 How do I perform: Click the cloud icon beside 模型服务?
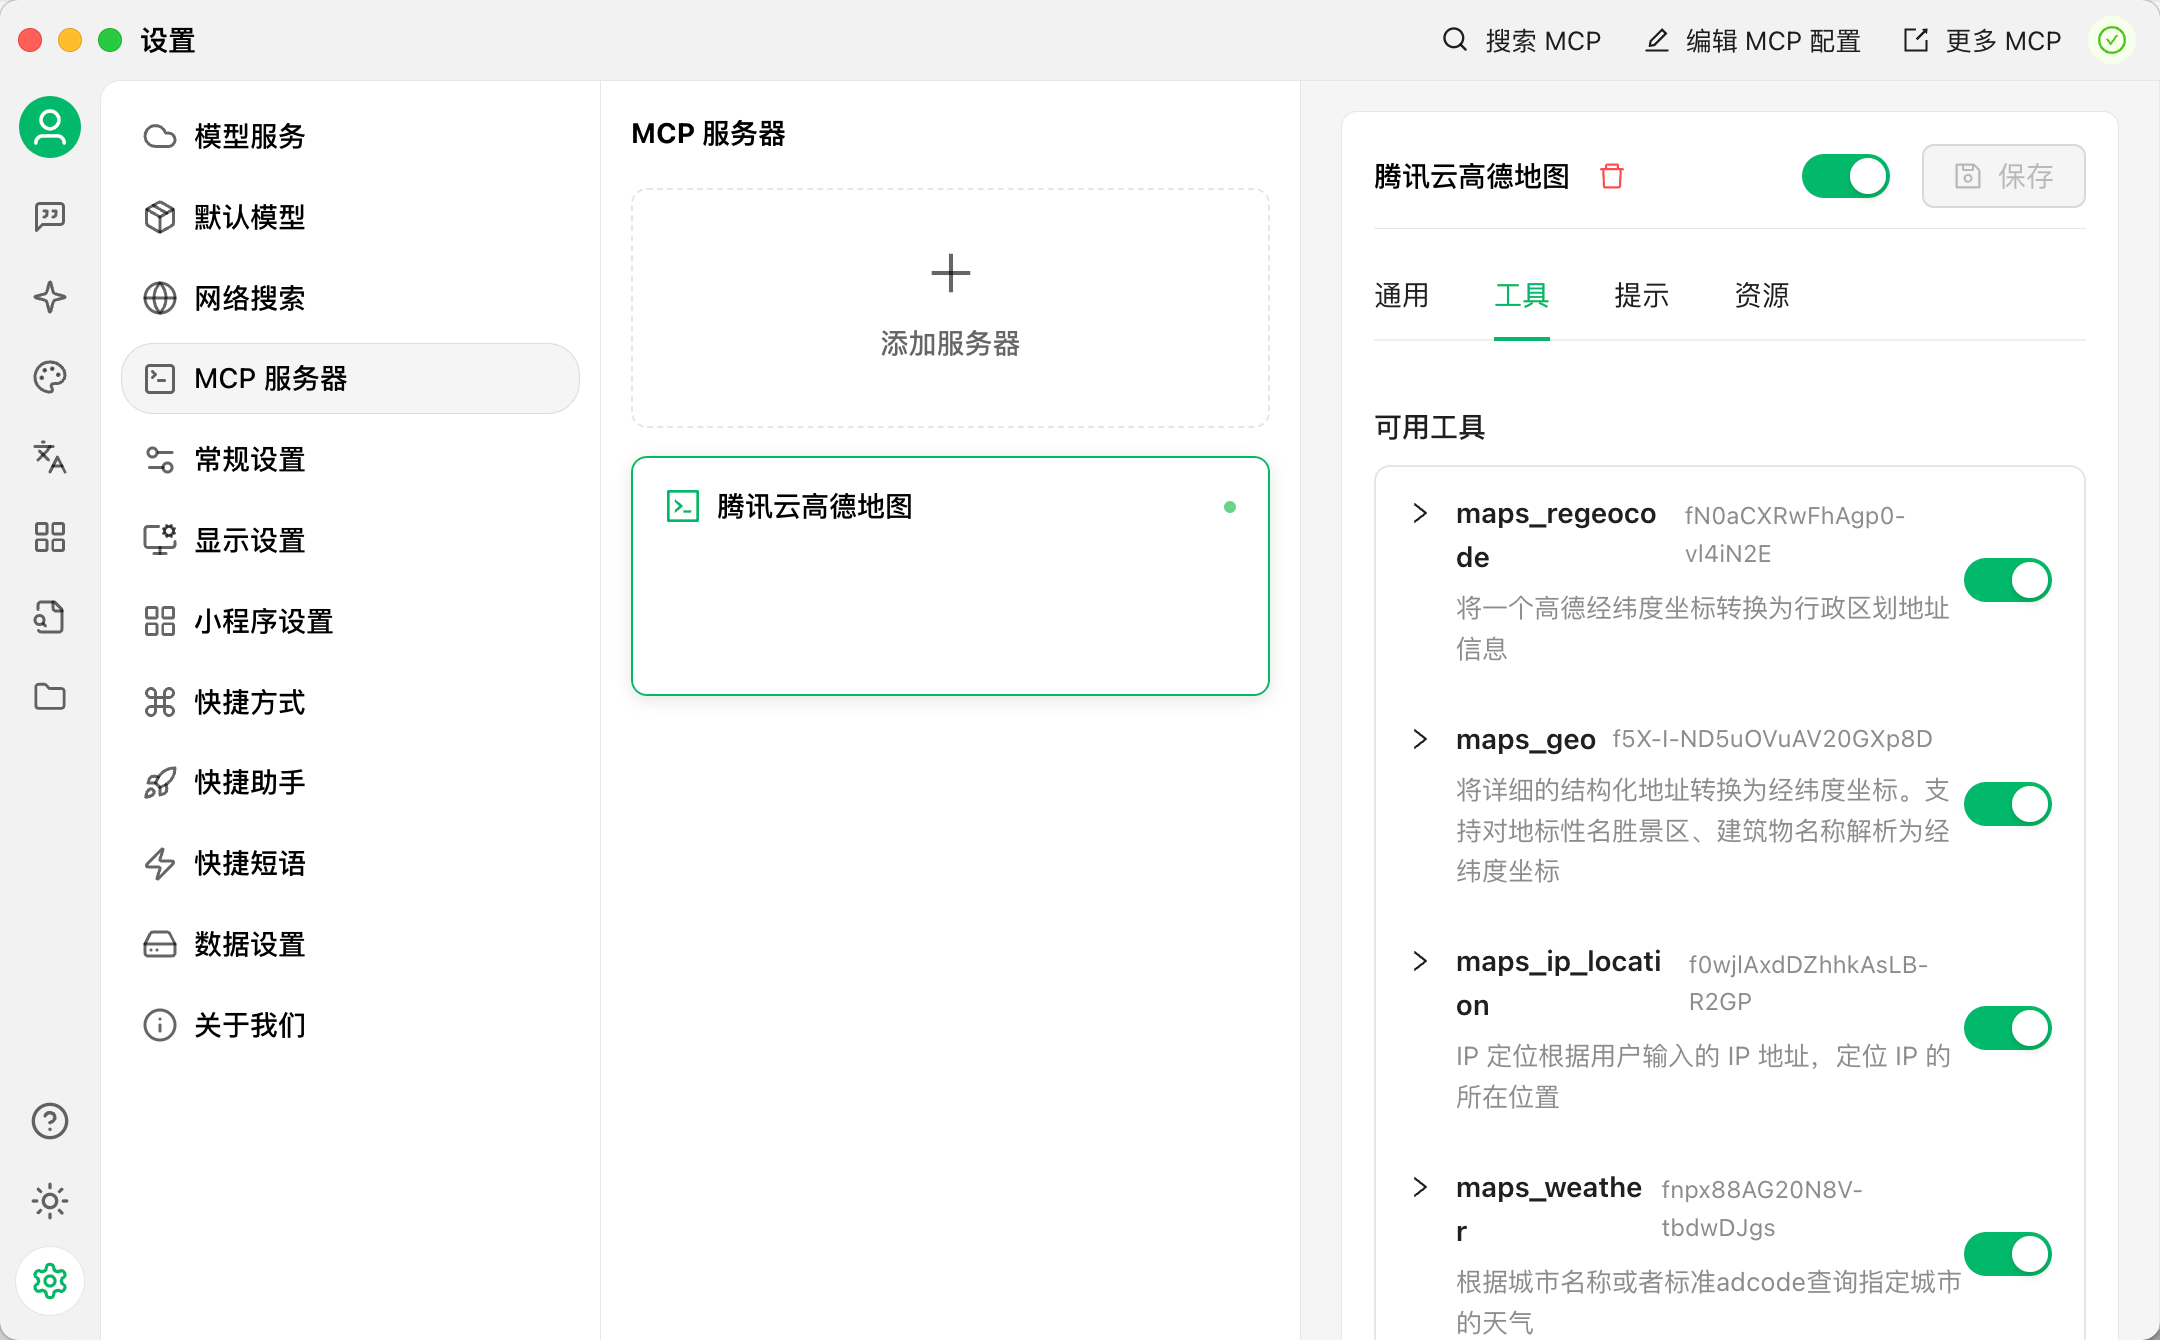pyautogui.click(x=160, y=136)
